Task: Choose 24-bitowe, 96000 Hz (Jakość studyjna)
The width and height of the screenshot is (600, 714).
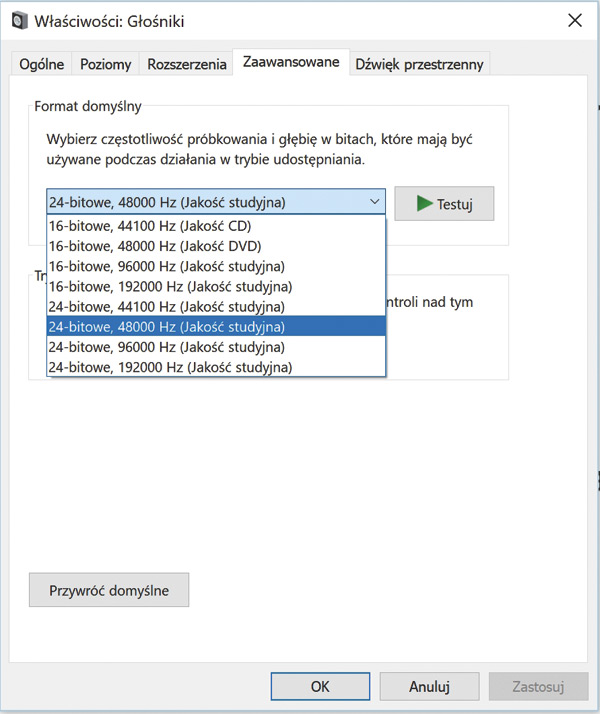Action: (x=216, y=347)
